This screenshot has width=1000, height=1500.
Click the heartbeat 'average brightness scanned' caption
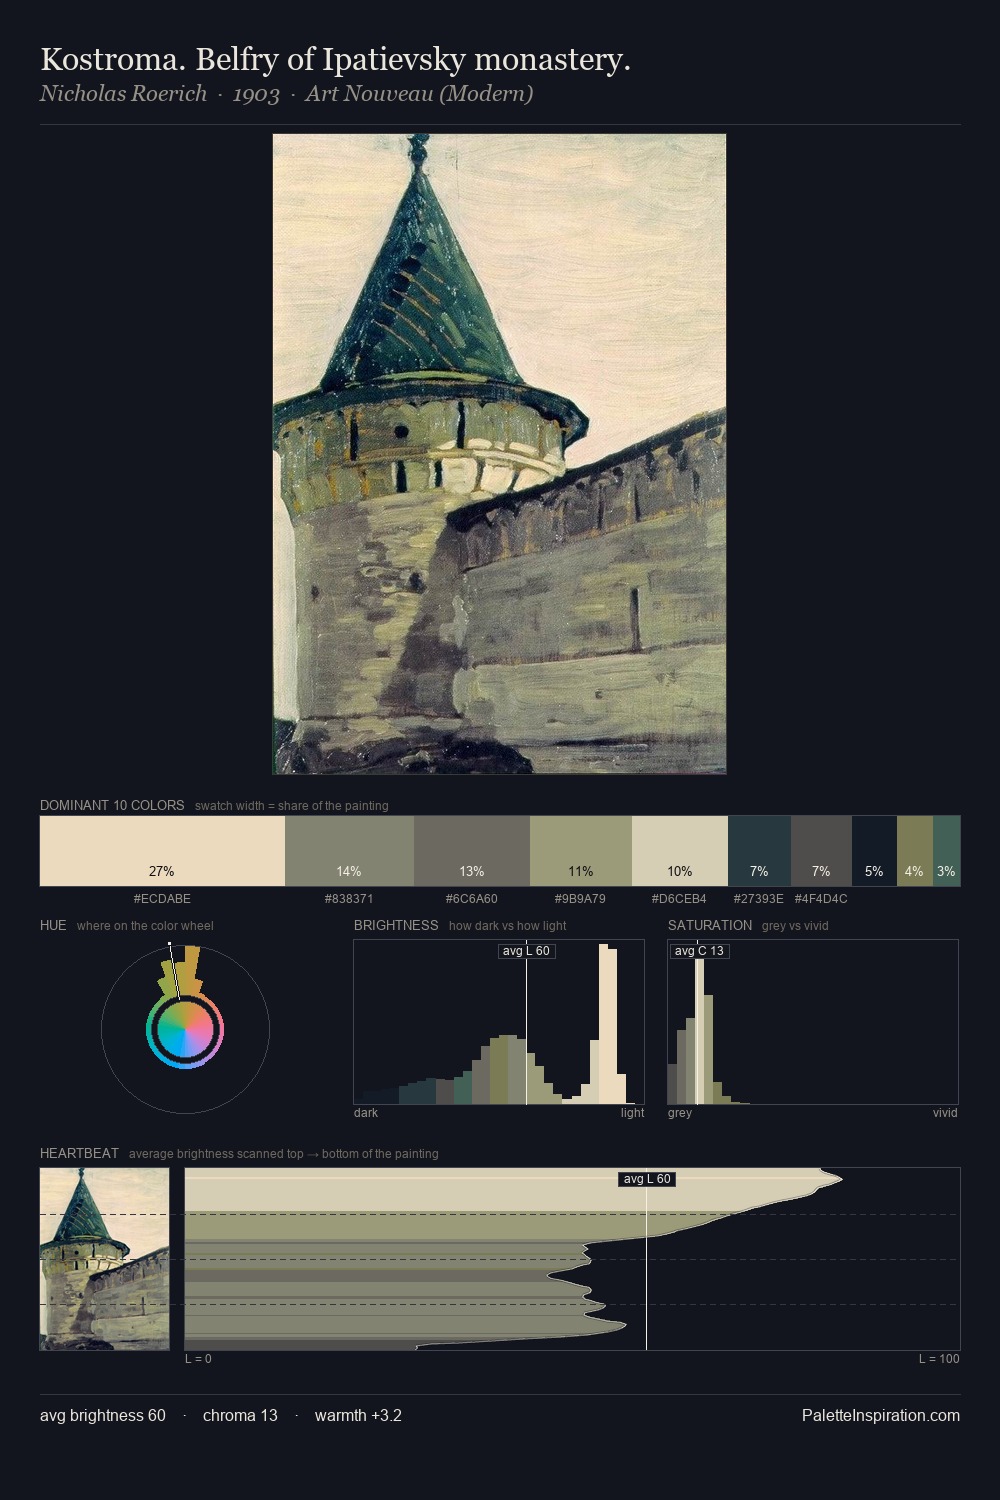click(284, 1154)
